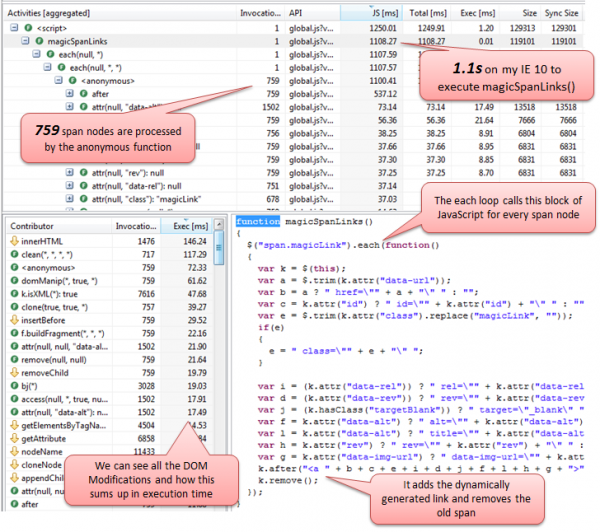Click the green icon beside access(null, *, true...
Viewport: 600px width, 532px height.
click(14, 399)
